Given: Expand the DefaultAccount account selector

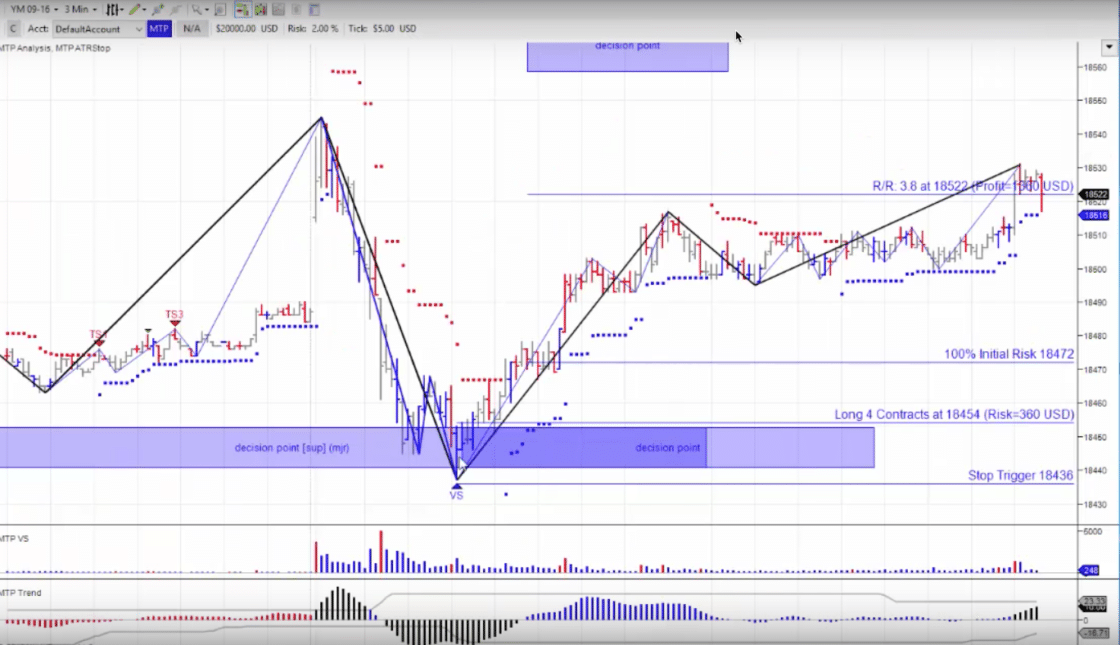Looking at the screenshot, I should [139, 28].
